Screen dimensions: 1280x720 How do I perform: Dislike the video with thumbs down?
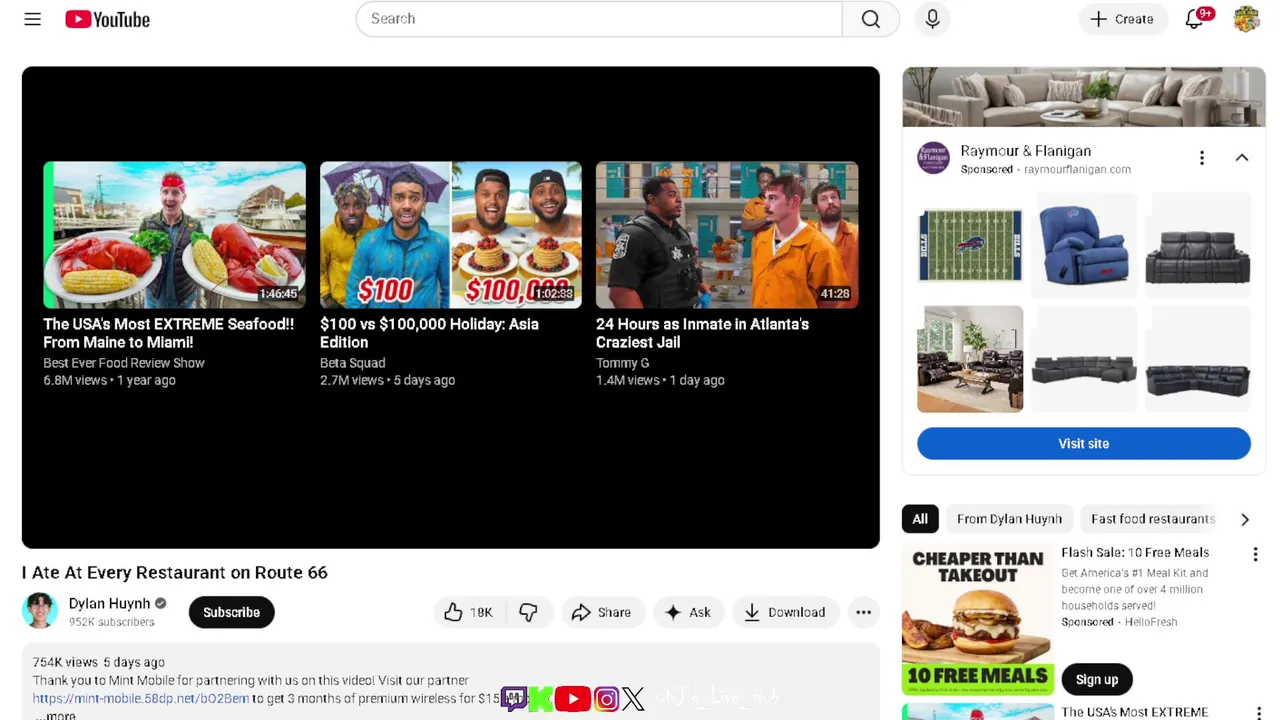pos(528,612)
